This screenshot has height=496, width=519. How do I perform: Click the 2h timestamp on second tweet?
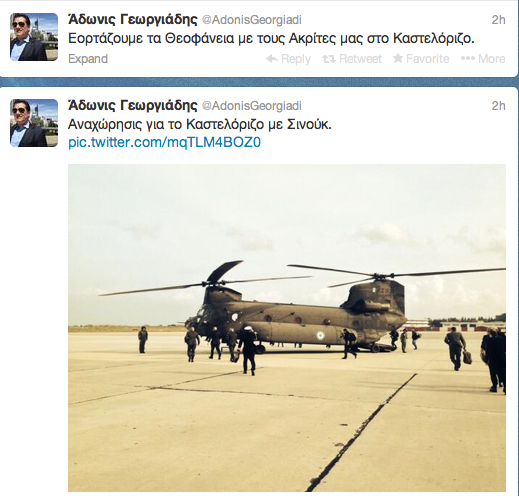498,106
